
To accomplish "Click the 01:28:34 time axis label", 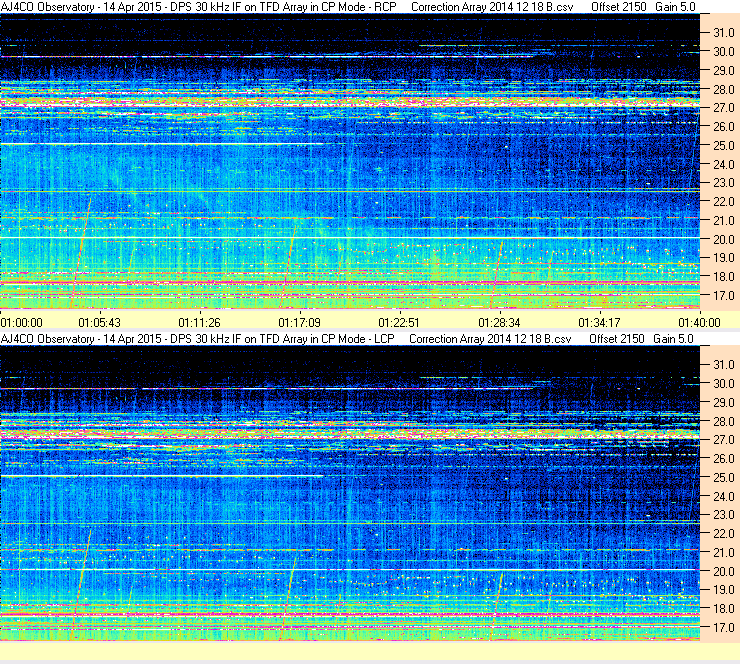I will point(499,323).
